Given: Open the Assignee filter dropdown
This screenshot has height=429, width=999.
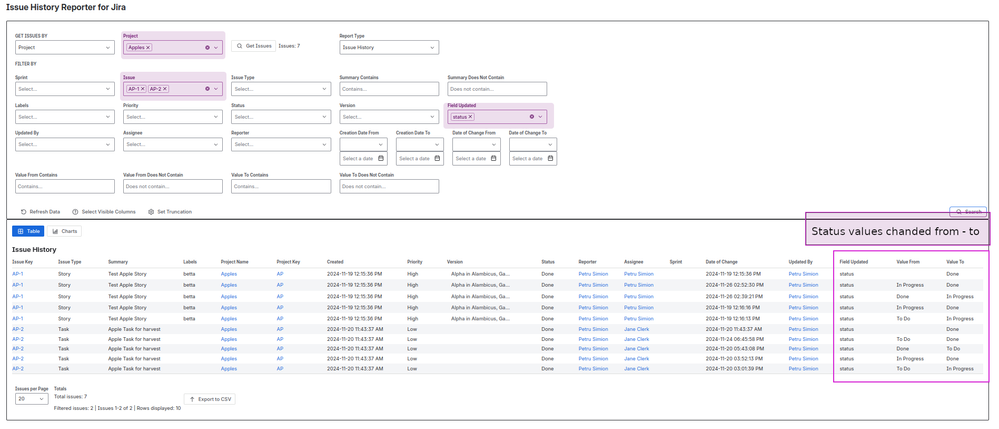Looking at the screenshot, I should (173, 145).
